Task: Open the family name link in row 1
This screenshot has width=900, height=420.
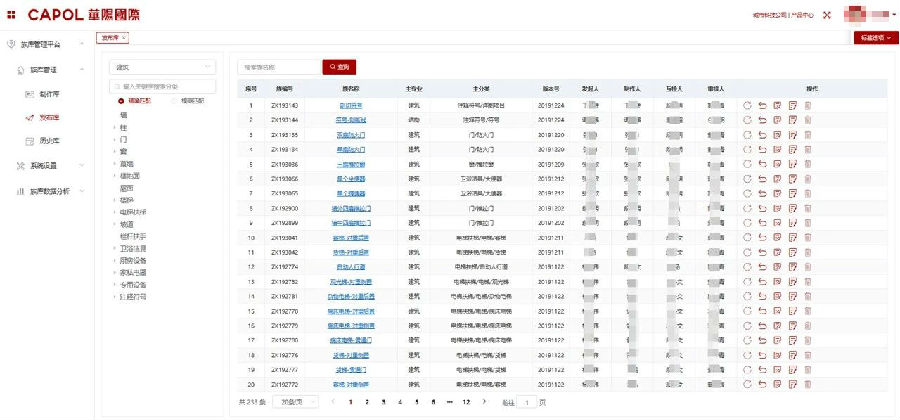Action: click(x=351, y=105)
